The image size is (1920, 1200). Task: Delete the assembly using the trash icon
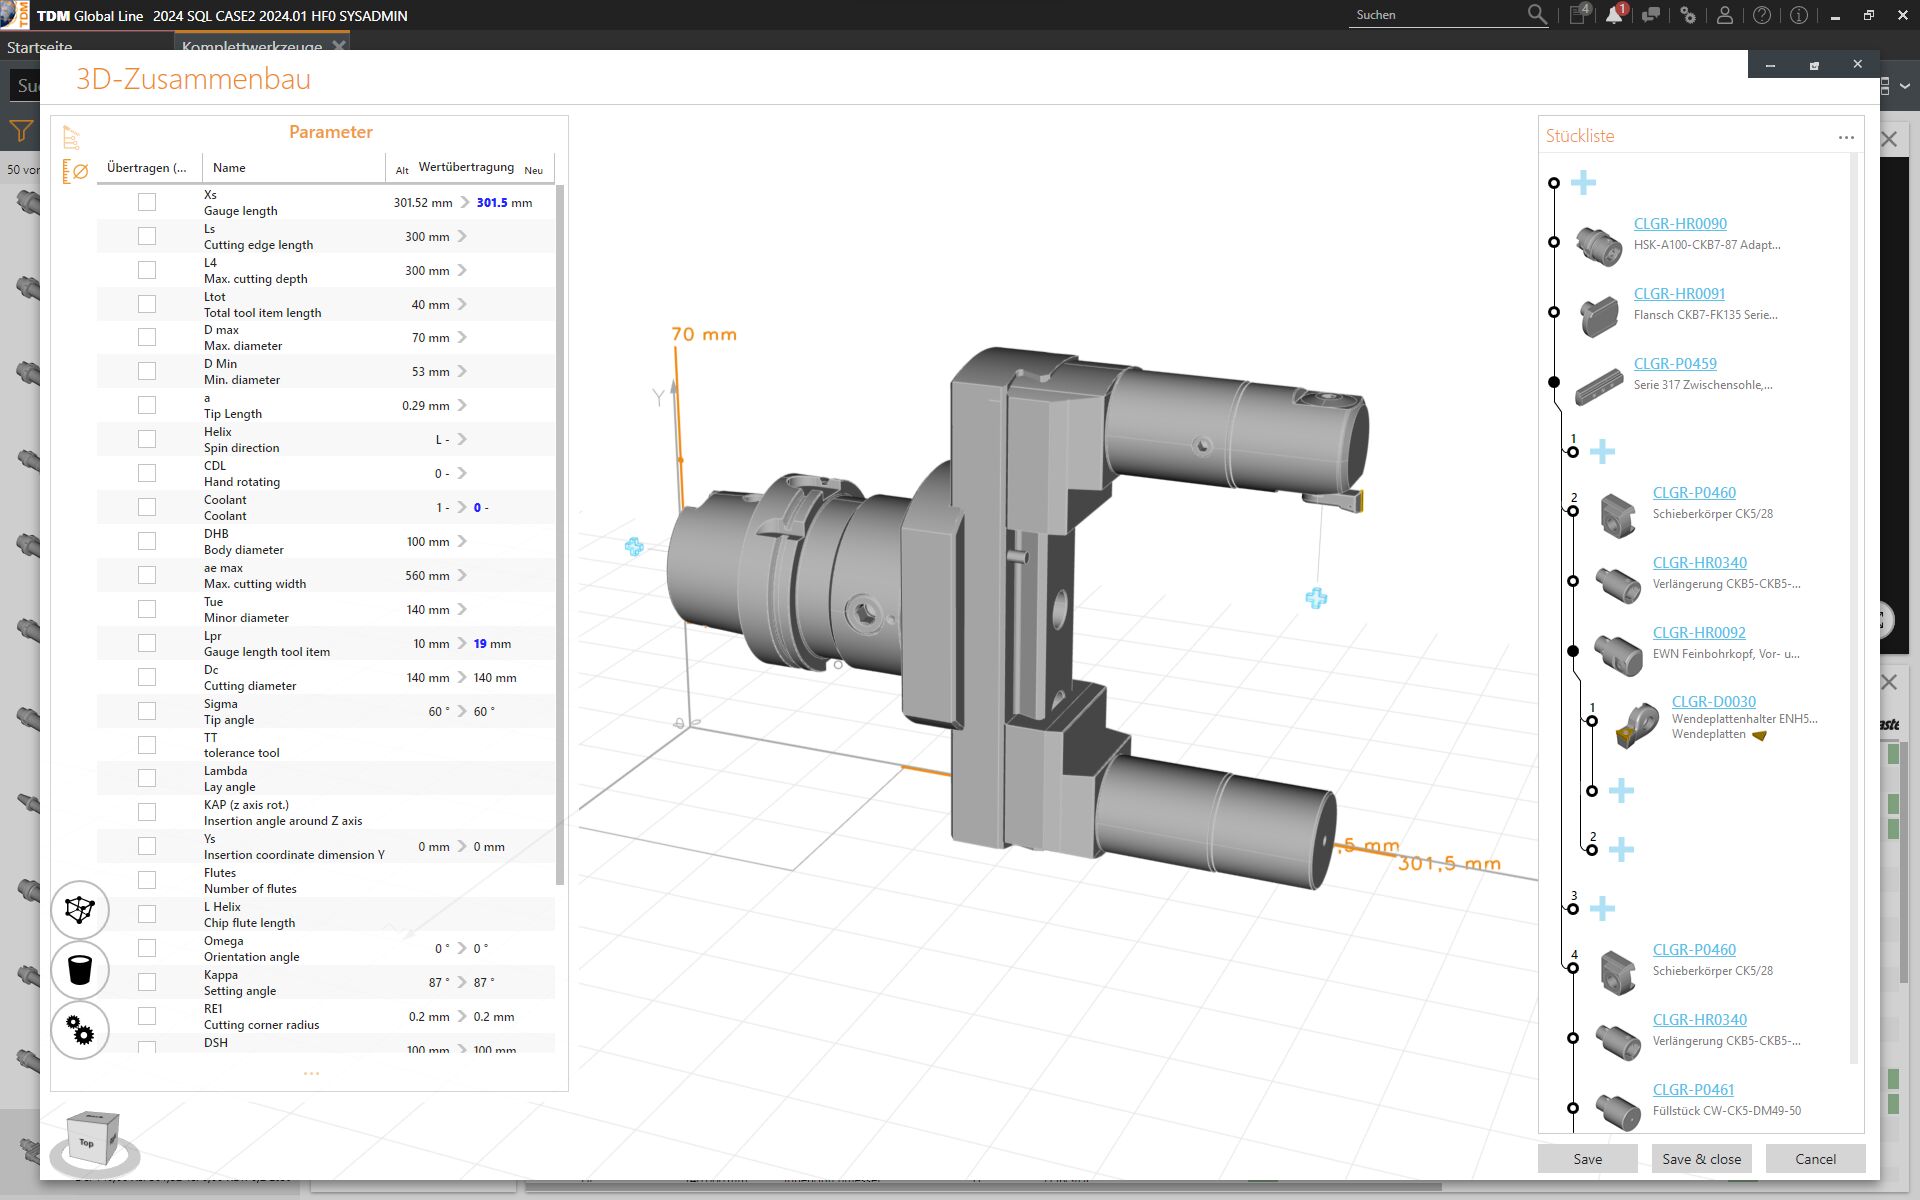[79, 970]
